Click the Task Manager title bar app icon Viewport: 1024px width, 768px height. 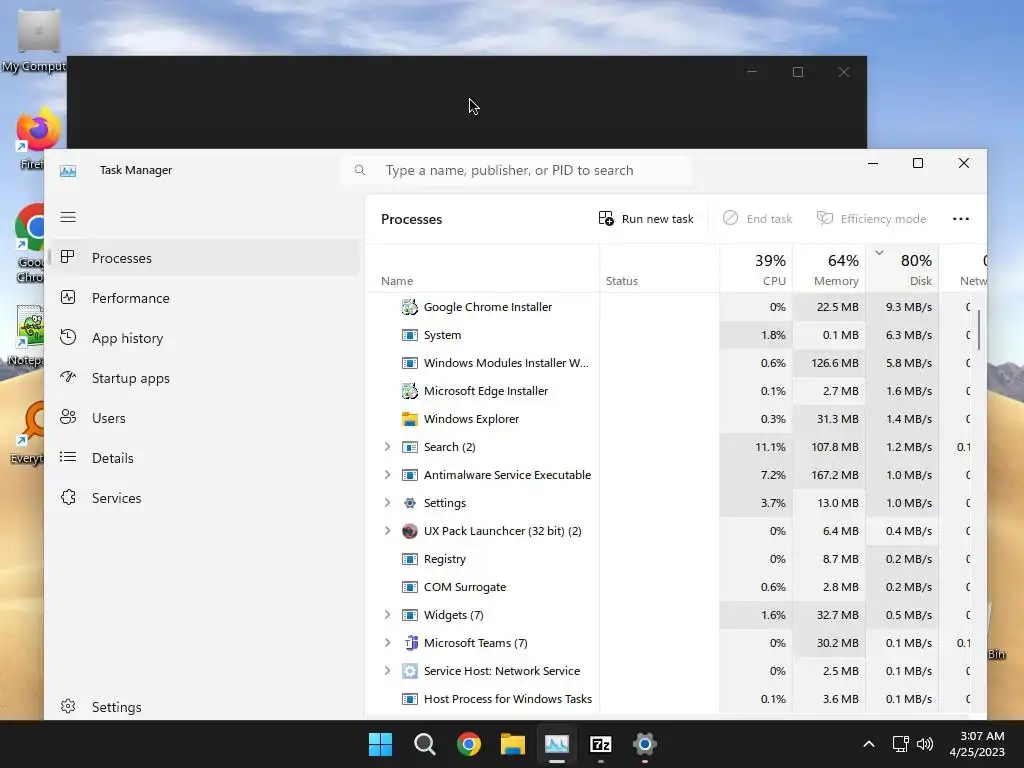(x=68, y=171)
